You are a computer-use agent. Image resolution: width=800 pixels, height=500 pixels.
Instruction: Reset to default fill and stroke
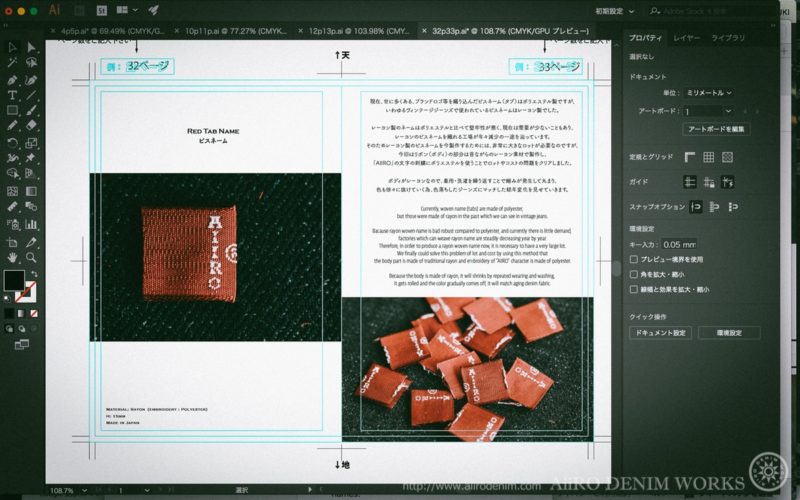[7, 298]
